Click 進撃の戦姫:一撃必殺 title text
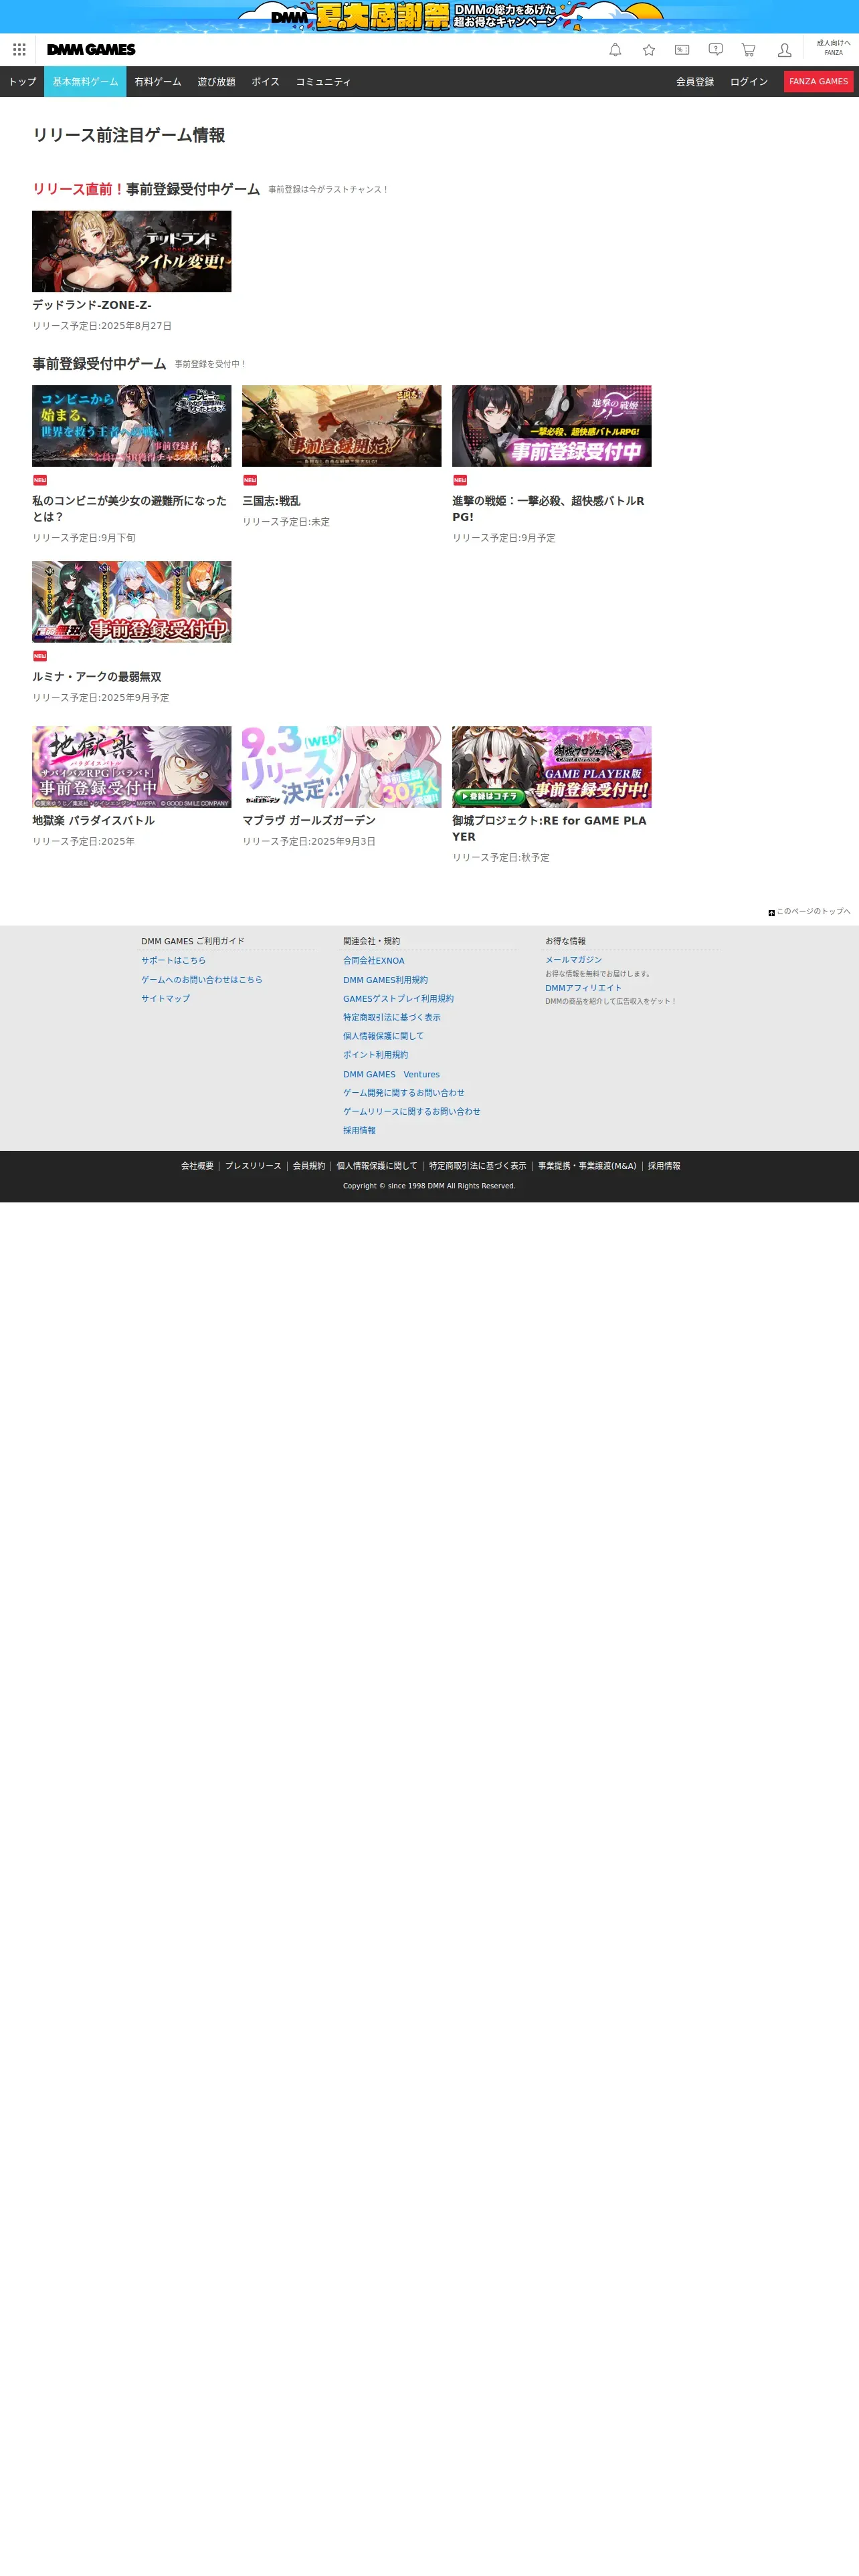Image resolution: width=859 pixels, height=2576 pixels. [x=548, y=509]
